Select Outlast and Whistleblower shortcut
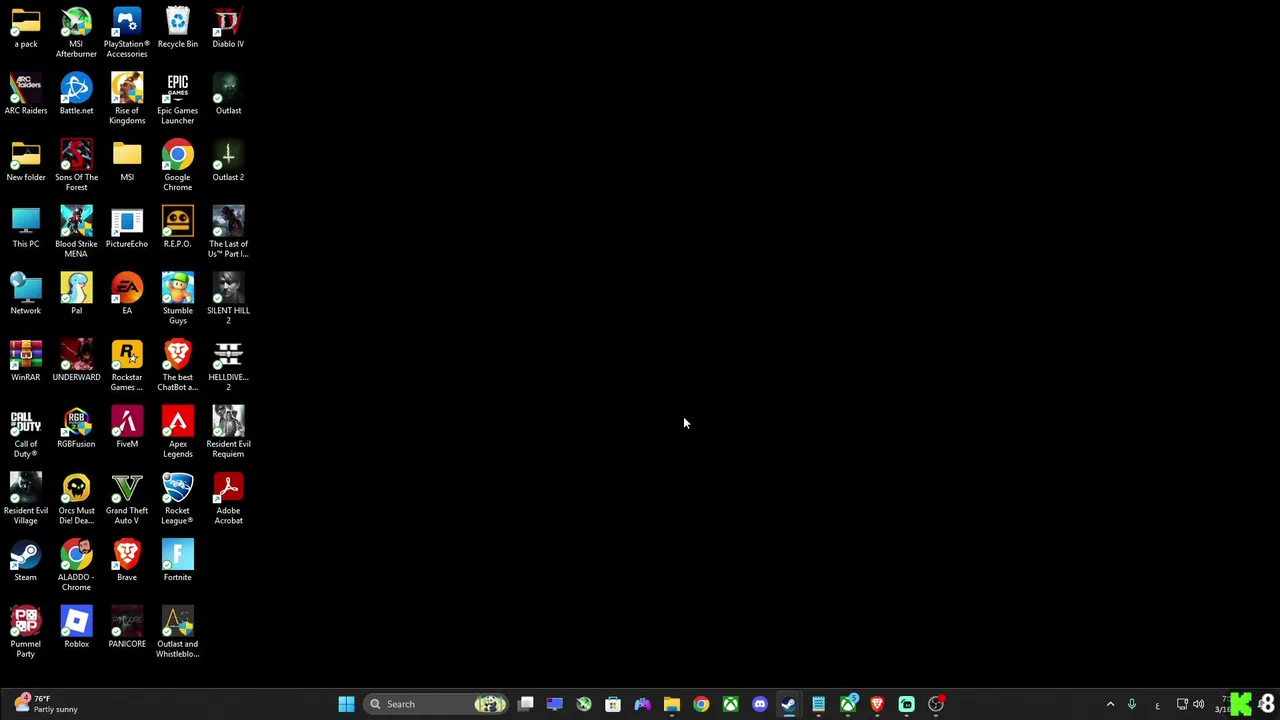The width and height of the screenshot is (1280, 720). pos(177,633)
